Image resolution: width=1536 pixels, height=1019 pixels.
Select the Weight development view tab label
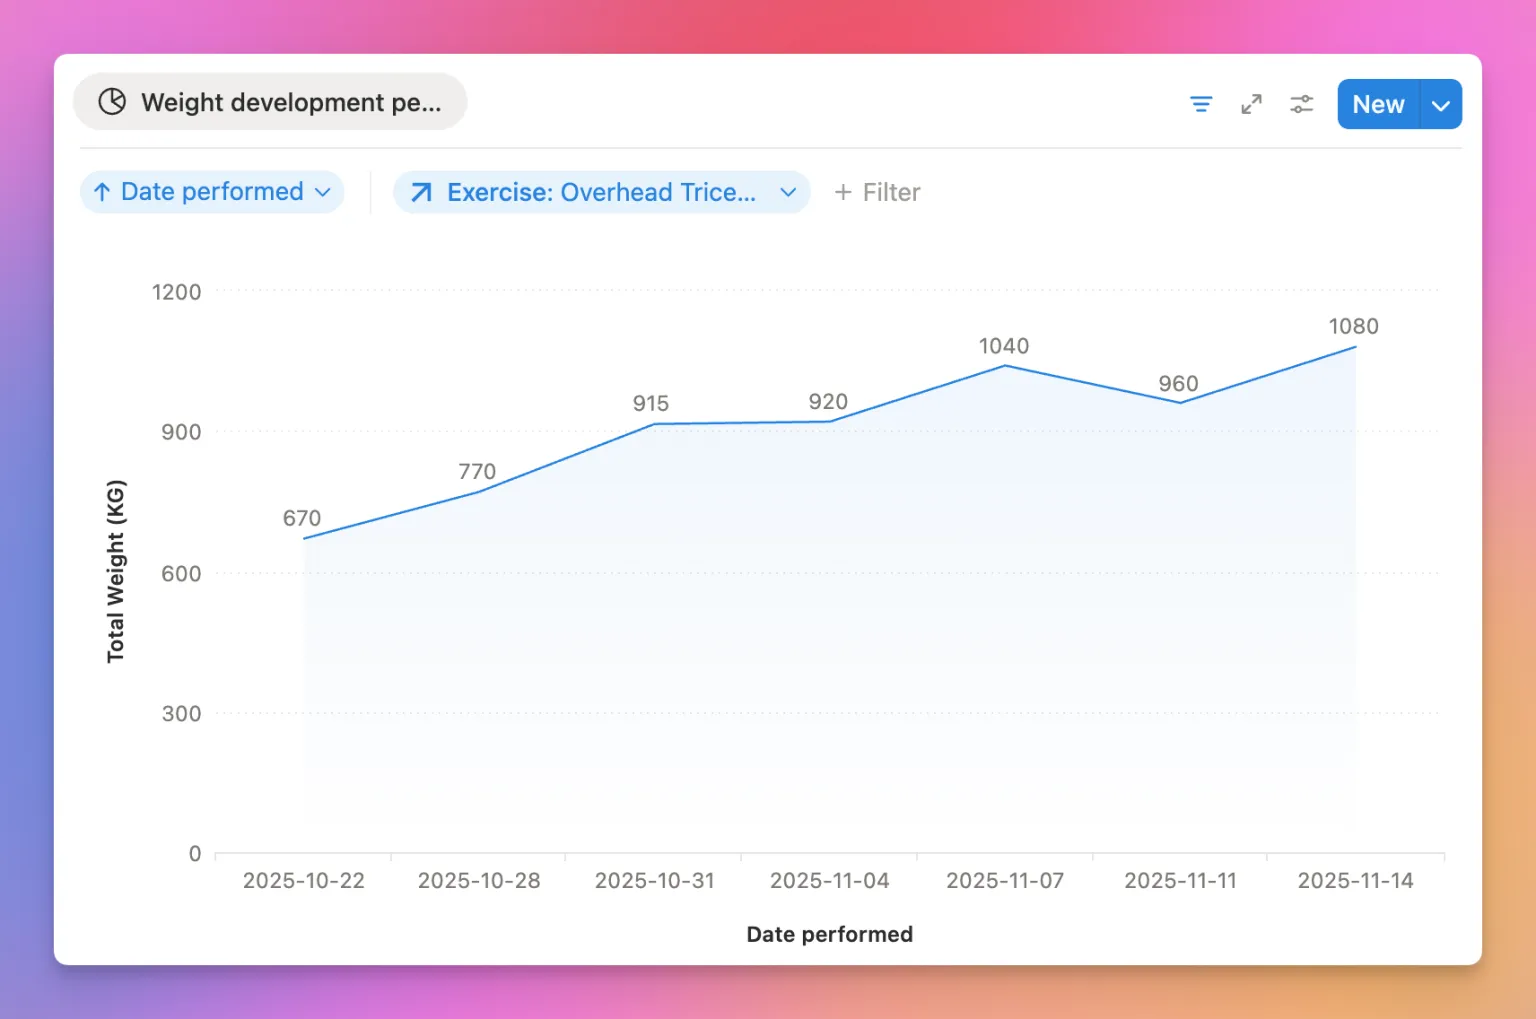[x=290, y=102]
